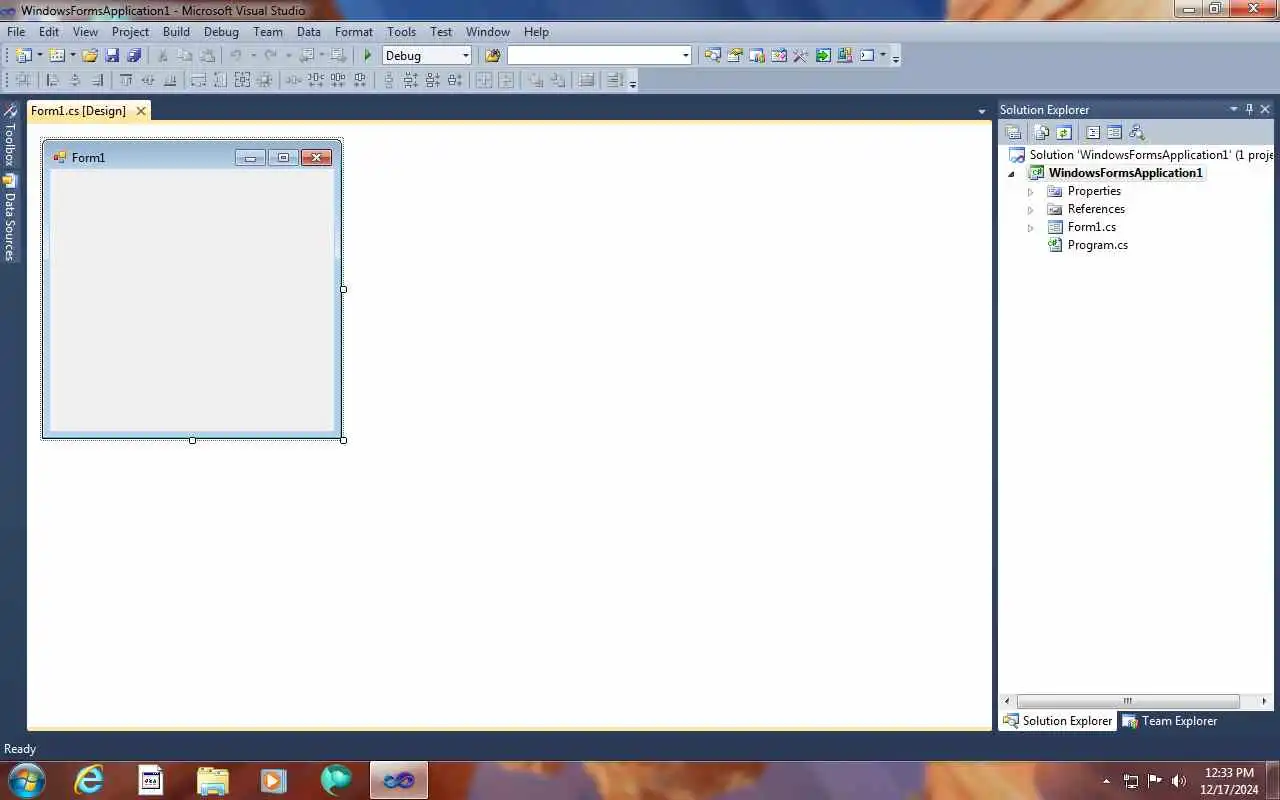Click the Bring to Front icon
The width and height of the screenshot is (1280, 800).
coord(536,80)
